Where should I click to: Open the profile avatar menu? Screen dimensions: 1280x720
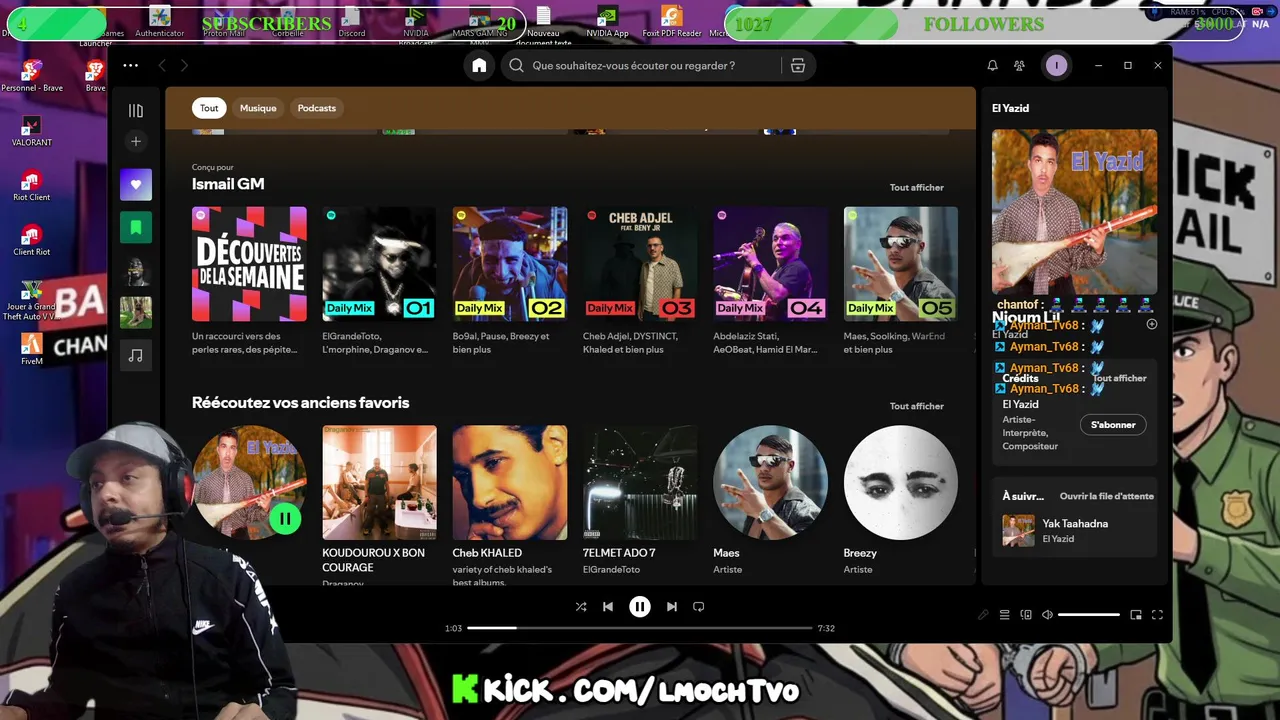click(x=1056, y=65)
